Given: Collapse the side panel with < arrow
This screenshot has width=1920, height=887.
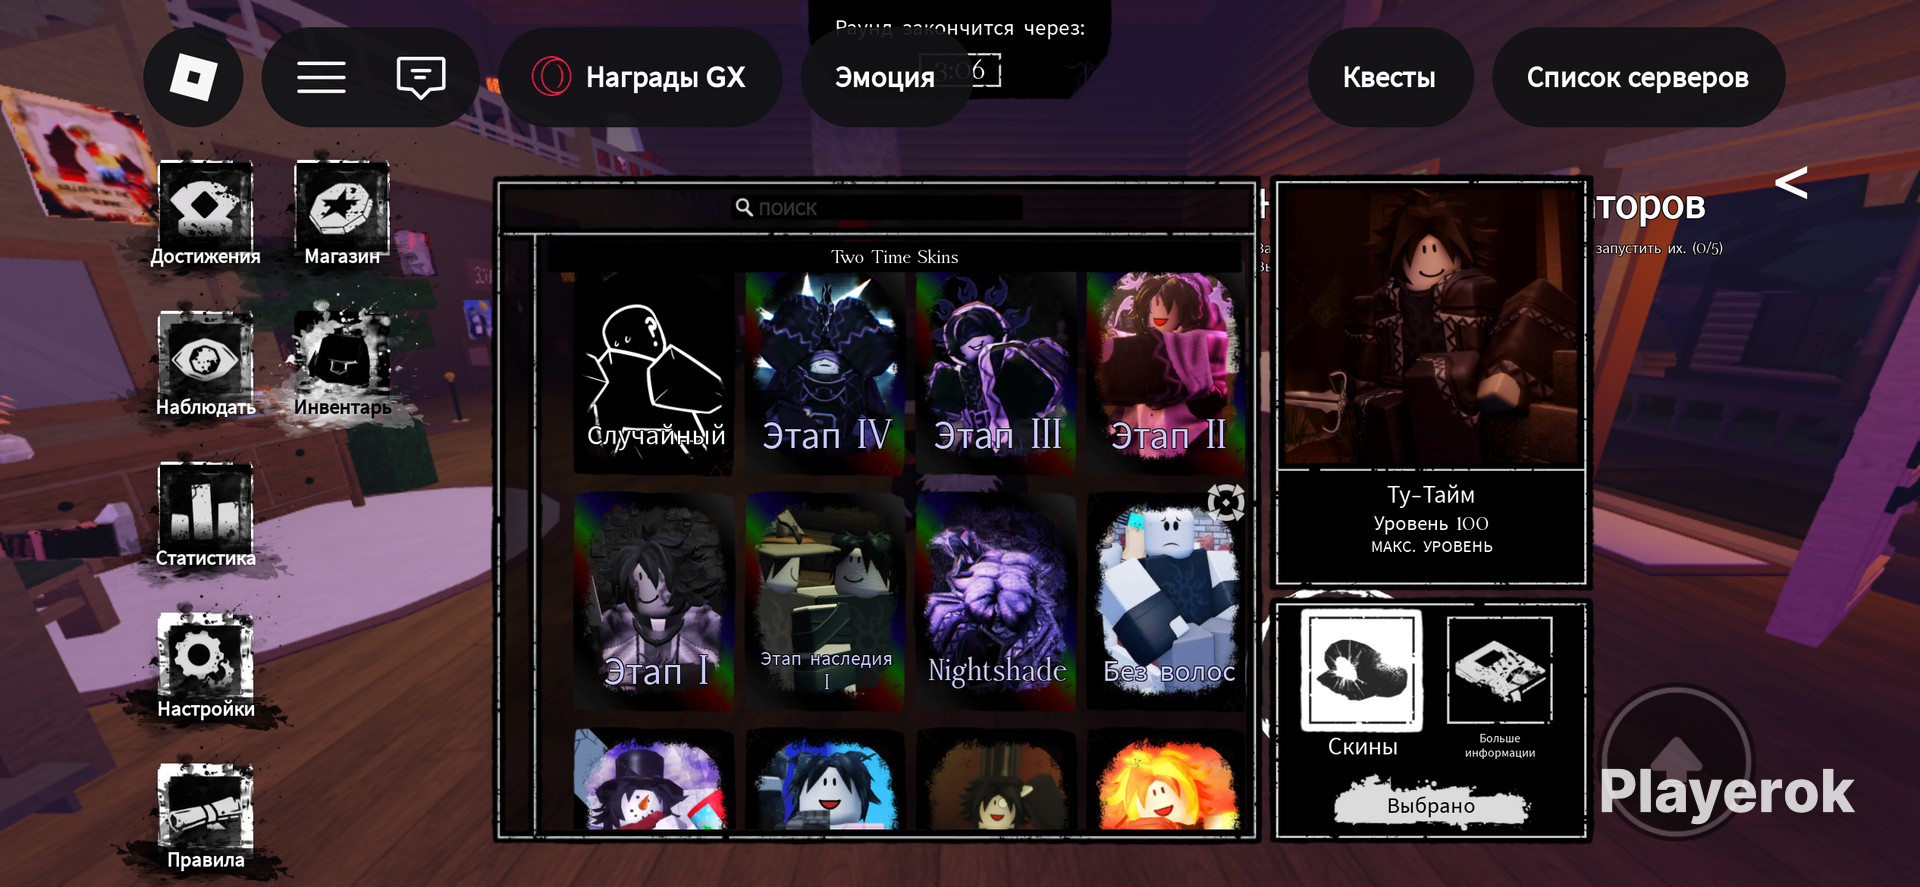Looking at the screenshot, I should (x=1791, y=183).
